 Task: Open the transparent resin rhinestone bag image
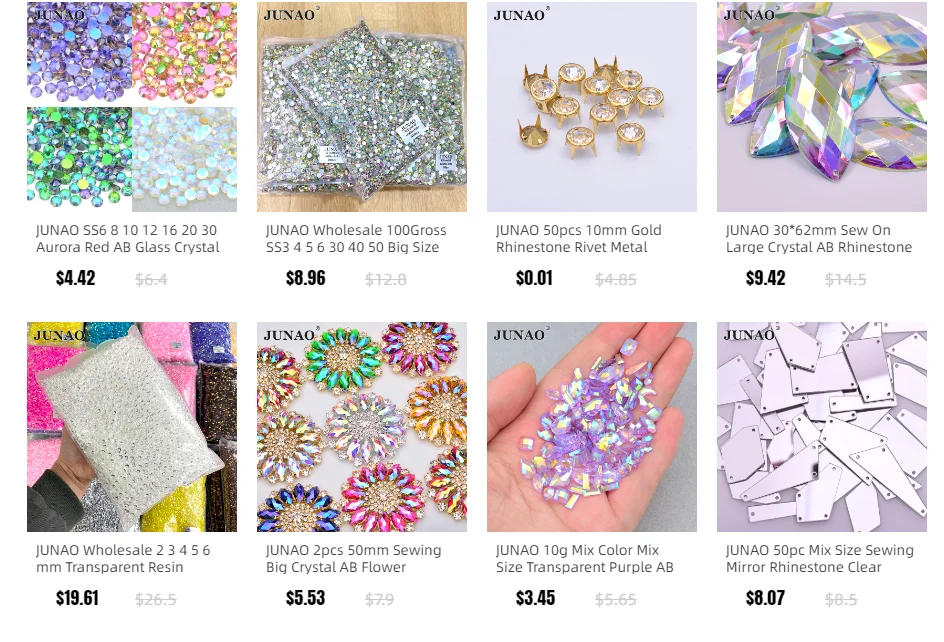[132, 427]
